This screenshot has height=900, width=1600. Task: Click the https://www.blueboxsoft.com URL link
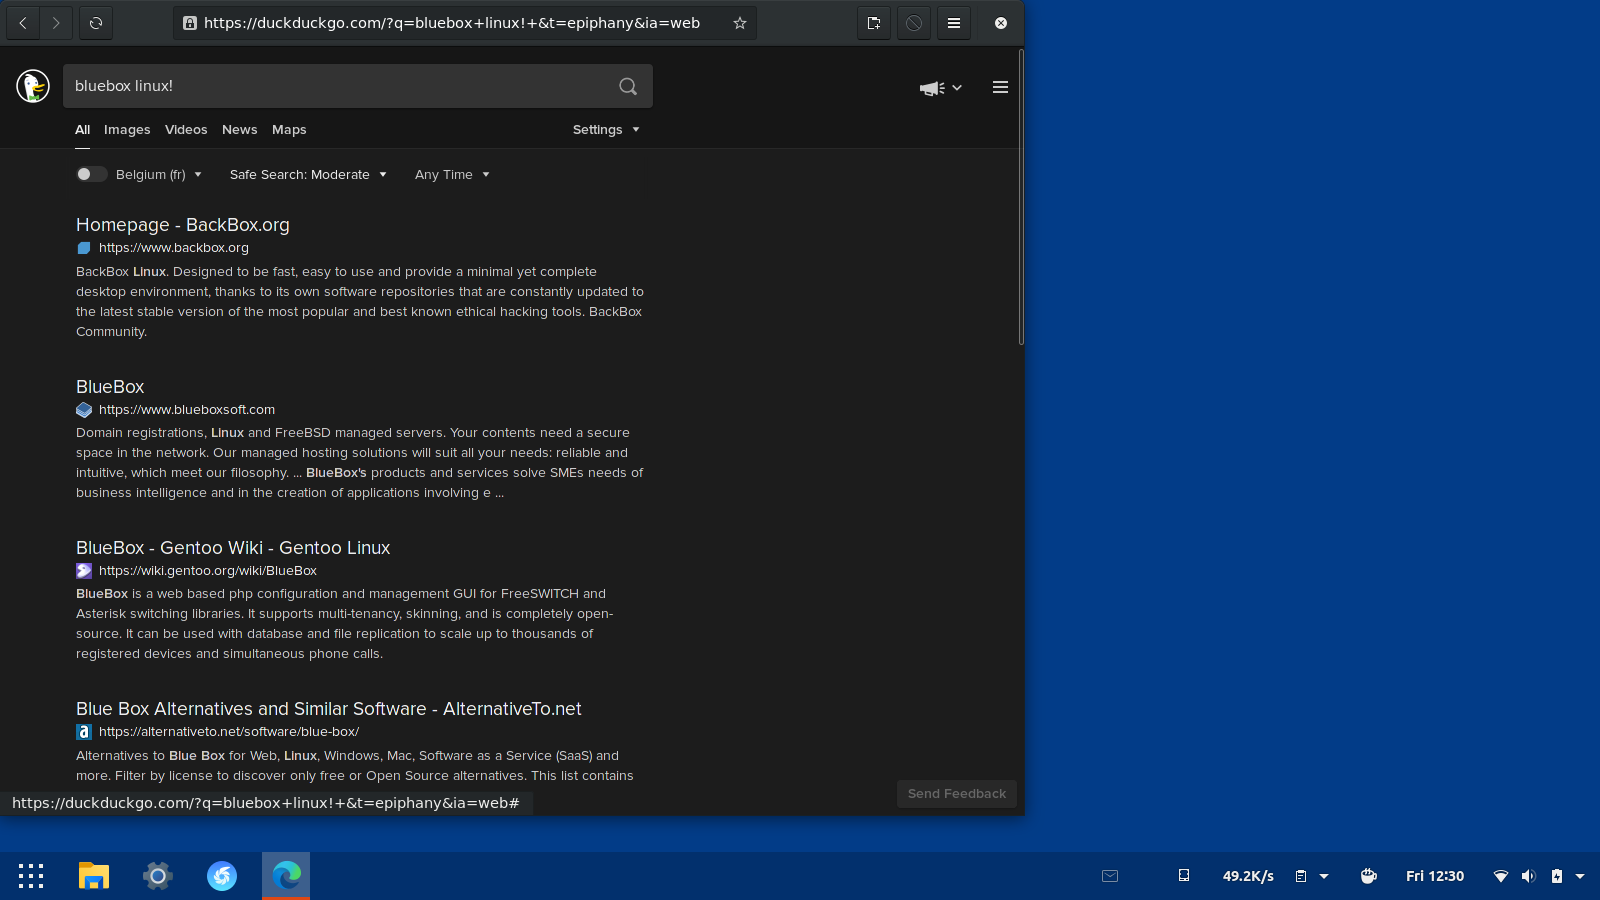click(187, 410)
